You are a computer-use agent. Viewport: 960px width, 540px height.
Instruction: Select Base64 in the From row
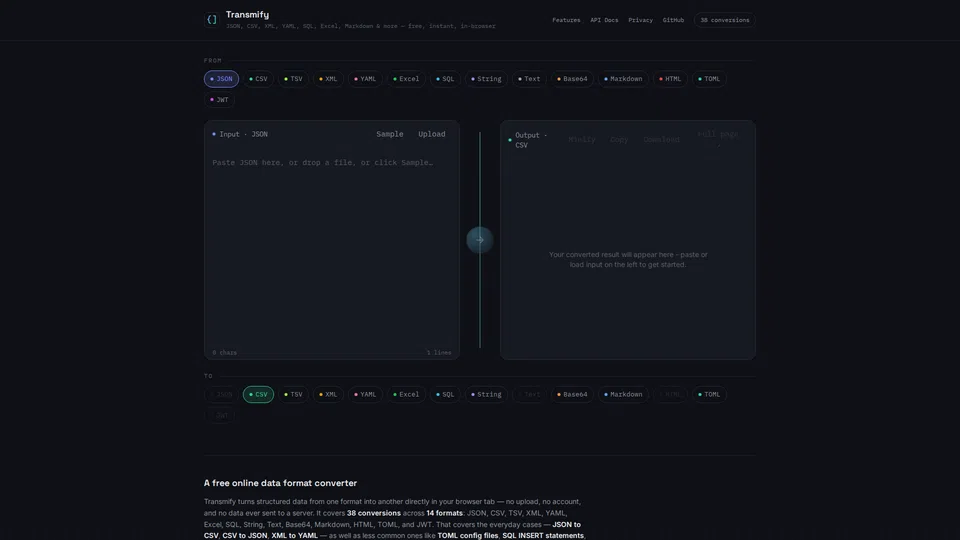(x=572, y=79)
